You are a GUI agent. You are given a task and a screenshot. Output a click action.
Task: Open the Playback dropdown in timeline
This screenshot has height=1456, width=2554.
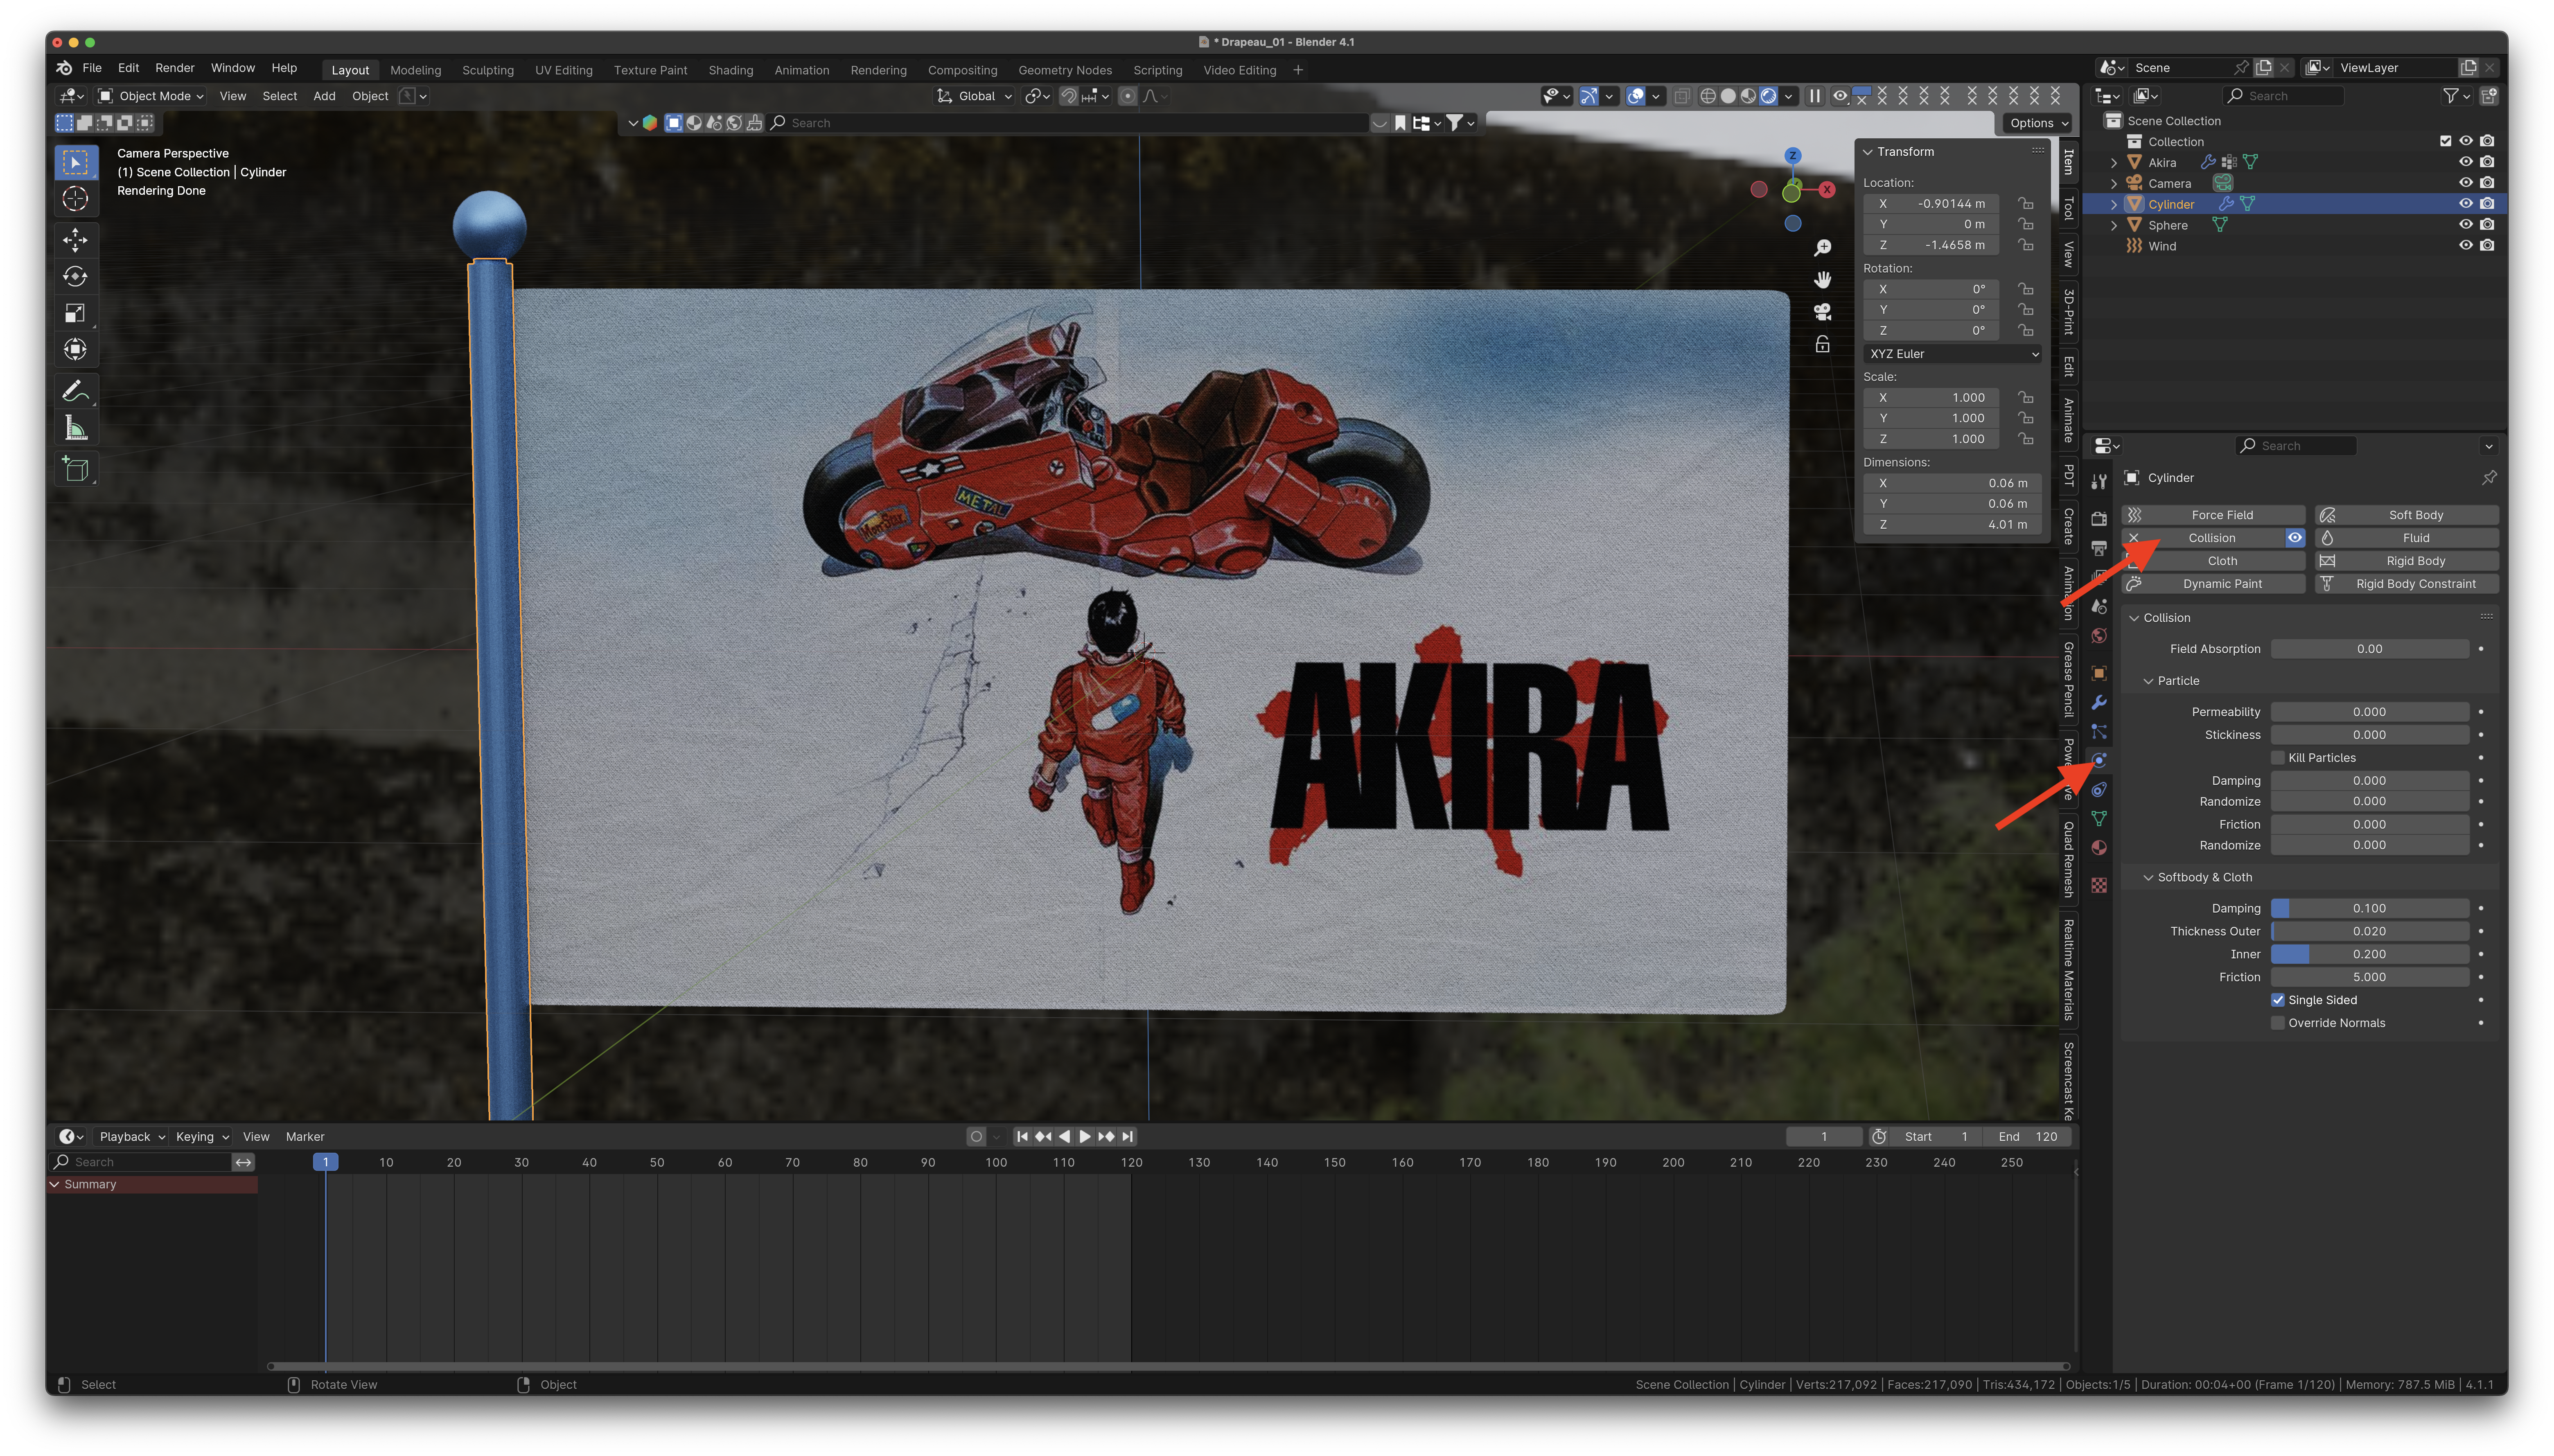click(x=132, y=1137)
